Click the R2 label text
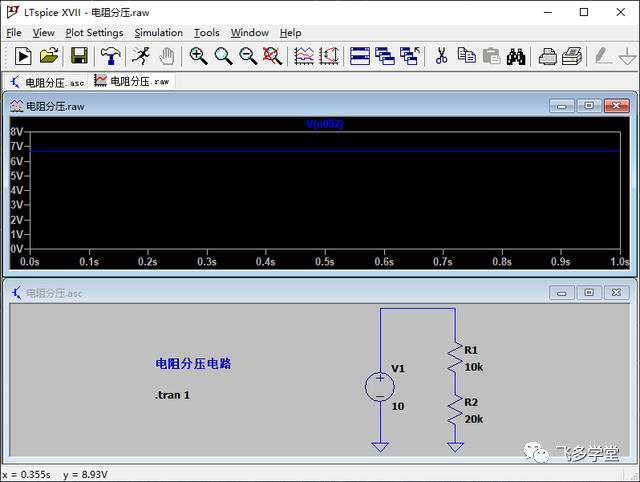640x482 pixels. [x=471, y=402]
